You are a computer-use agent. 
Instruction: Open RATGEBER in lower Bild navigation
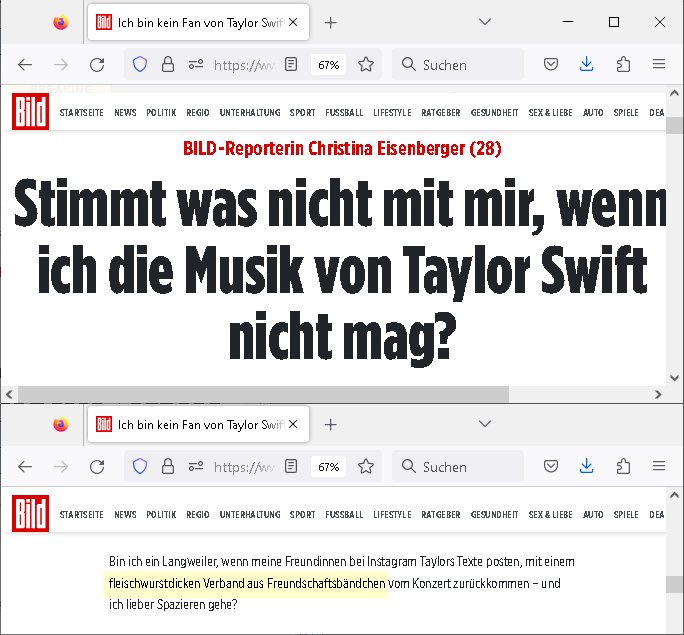(441, 515)
